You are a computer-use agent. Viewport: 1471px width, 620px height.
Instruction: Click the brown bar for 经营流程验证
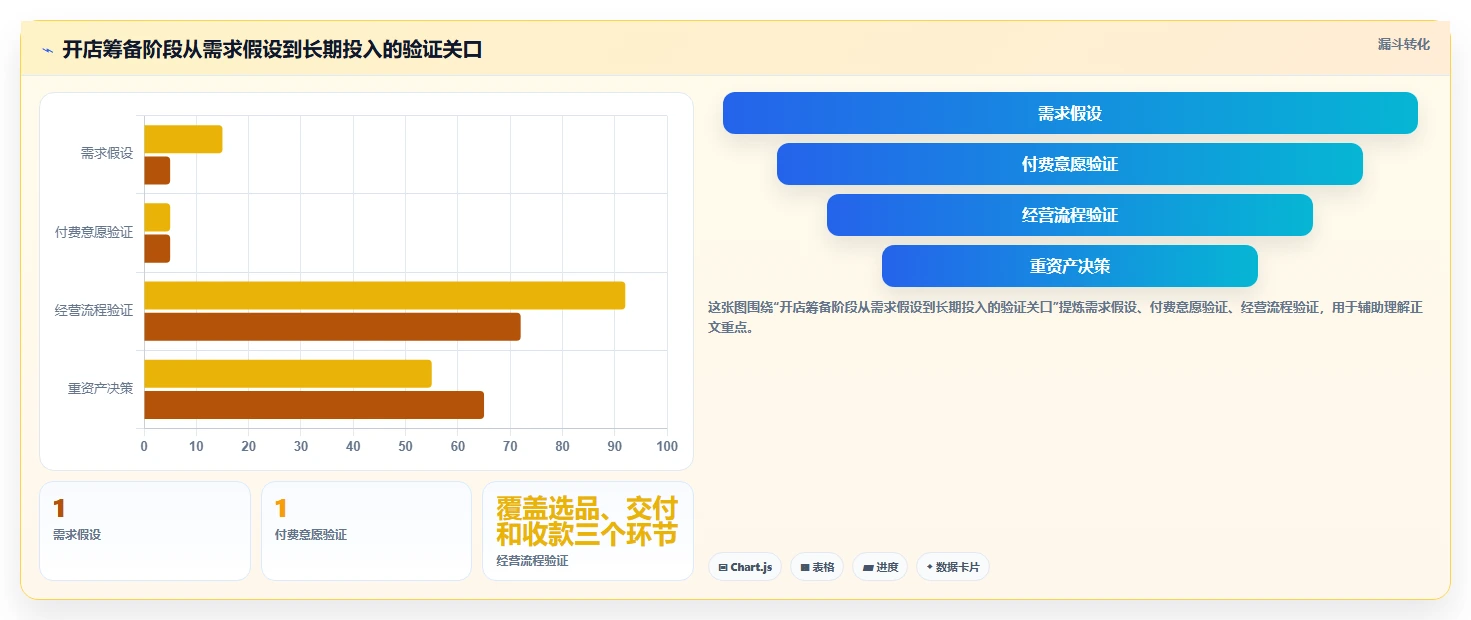tap(332, 327)
